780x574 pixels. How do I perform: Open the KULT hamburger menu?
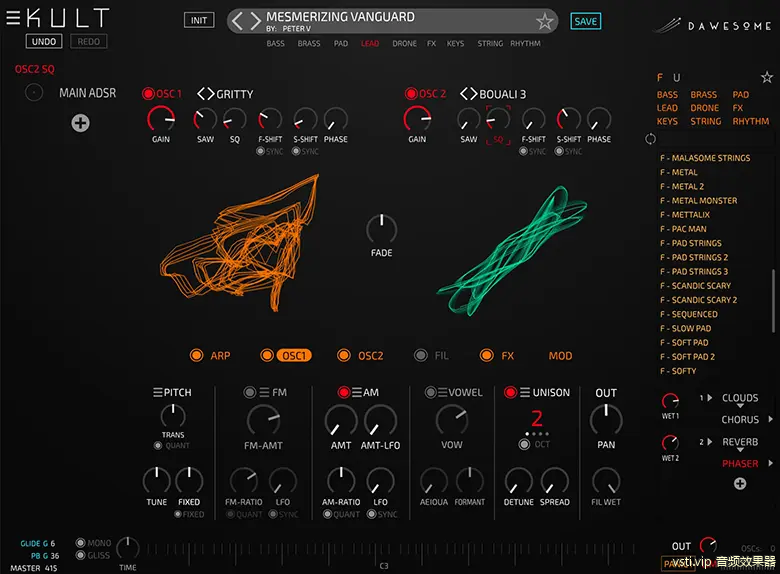(x=13, y=17)
